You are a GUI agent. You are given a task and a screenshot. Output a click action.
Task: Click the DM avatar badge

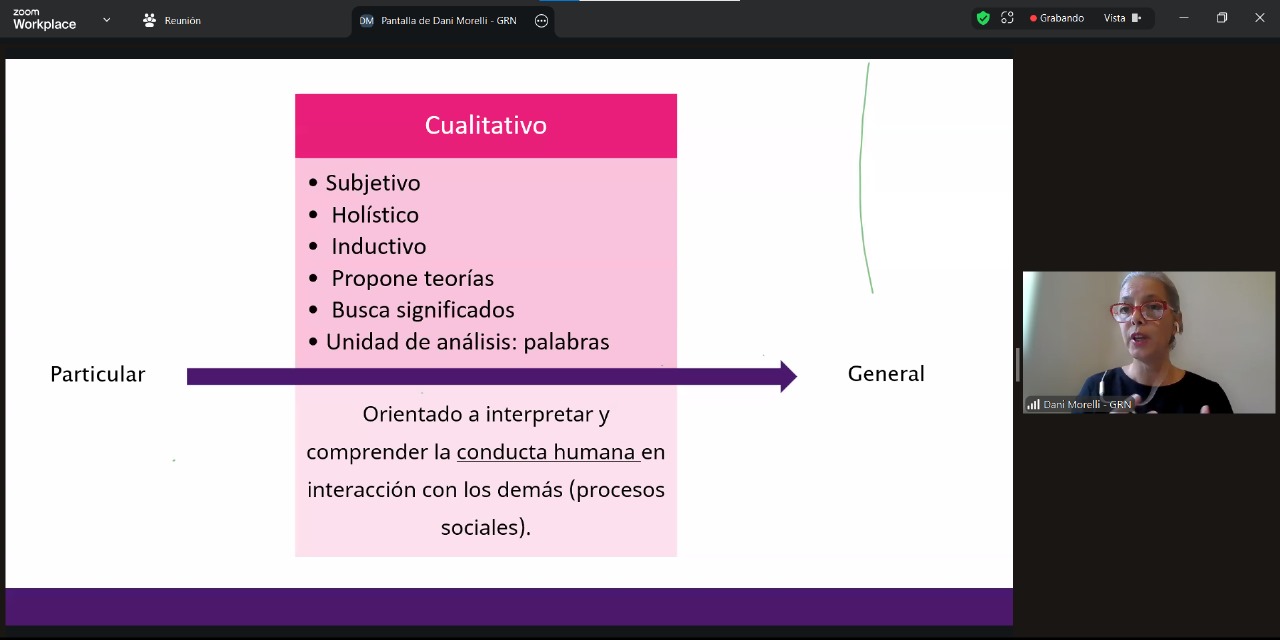tap(366, 20)
